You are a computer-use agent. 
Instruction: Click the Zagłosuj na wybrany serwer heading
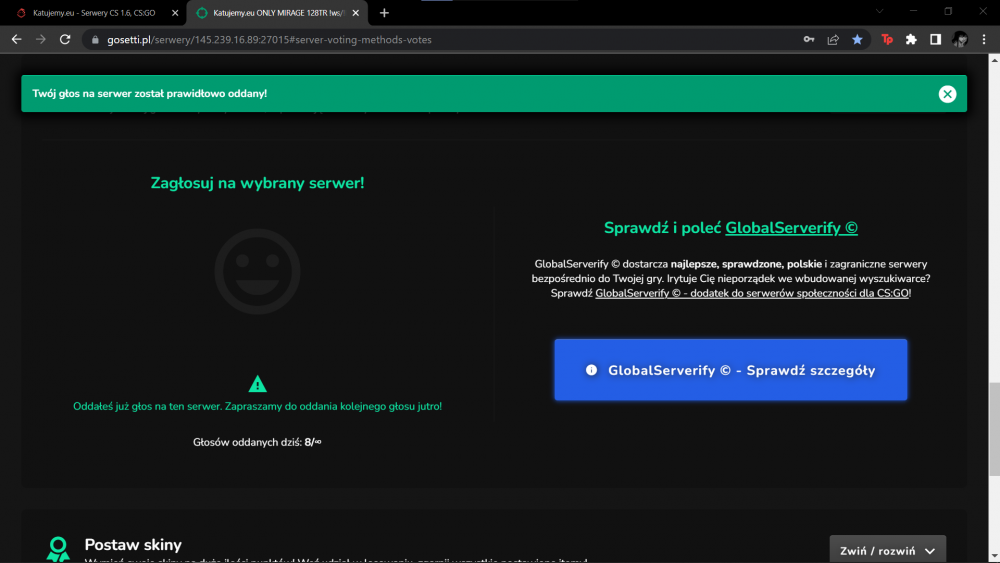pos(257,183)
